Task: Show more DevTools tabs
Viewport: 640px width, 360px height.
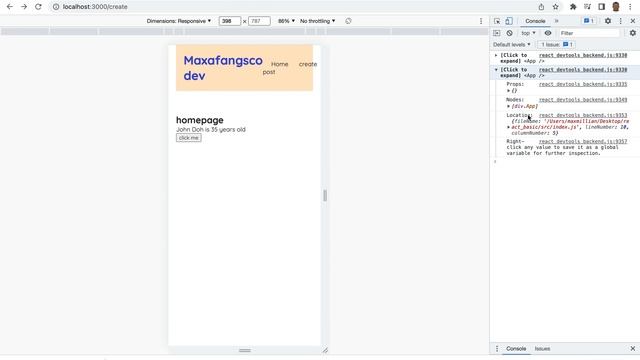Action: 556,21
